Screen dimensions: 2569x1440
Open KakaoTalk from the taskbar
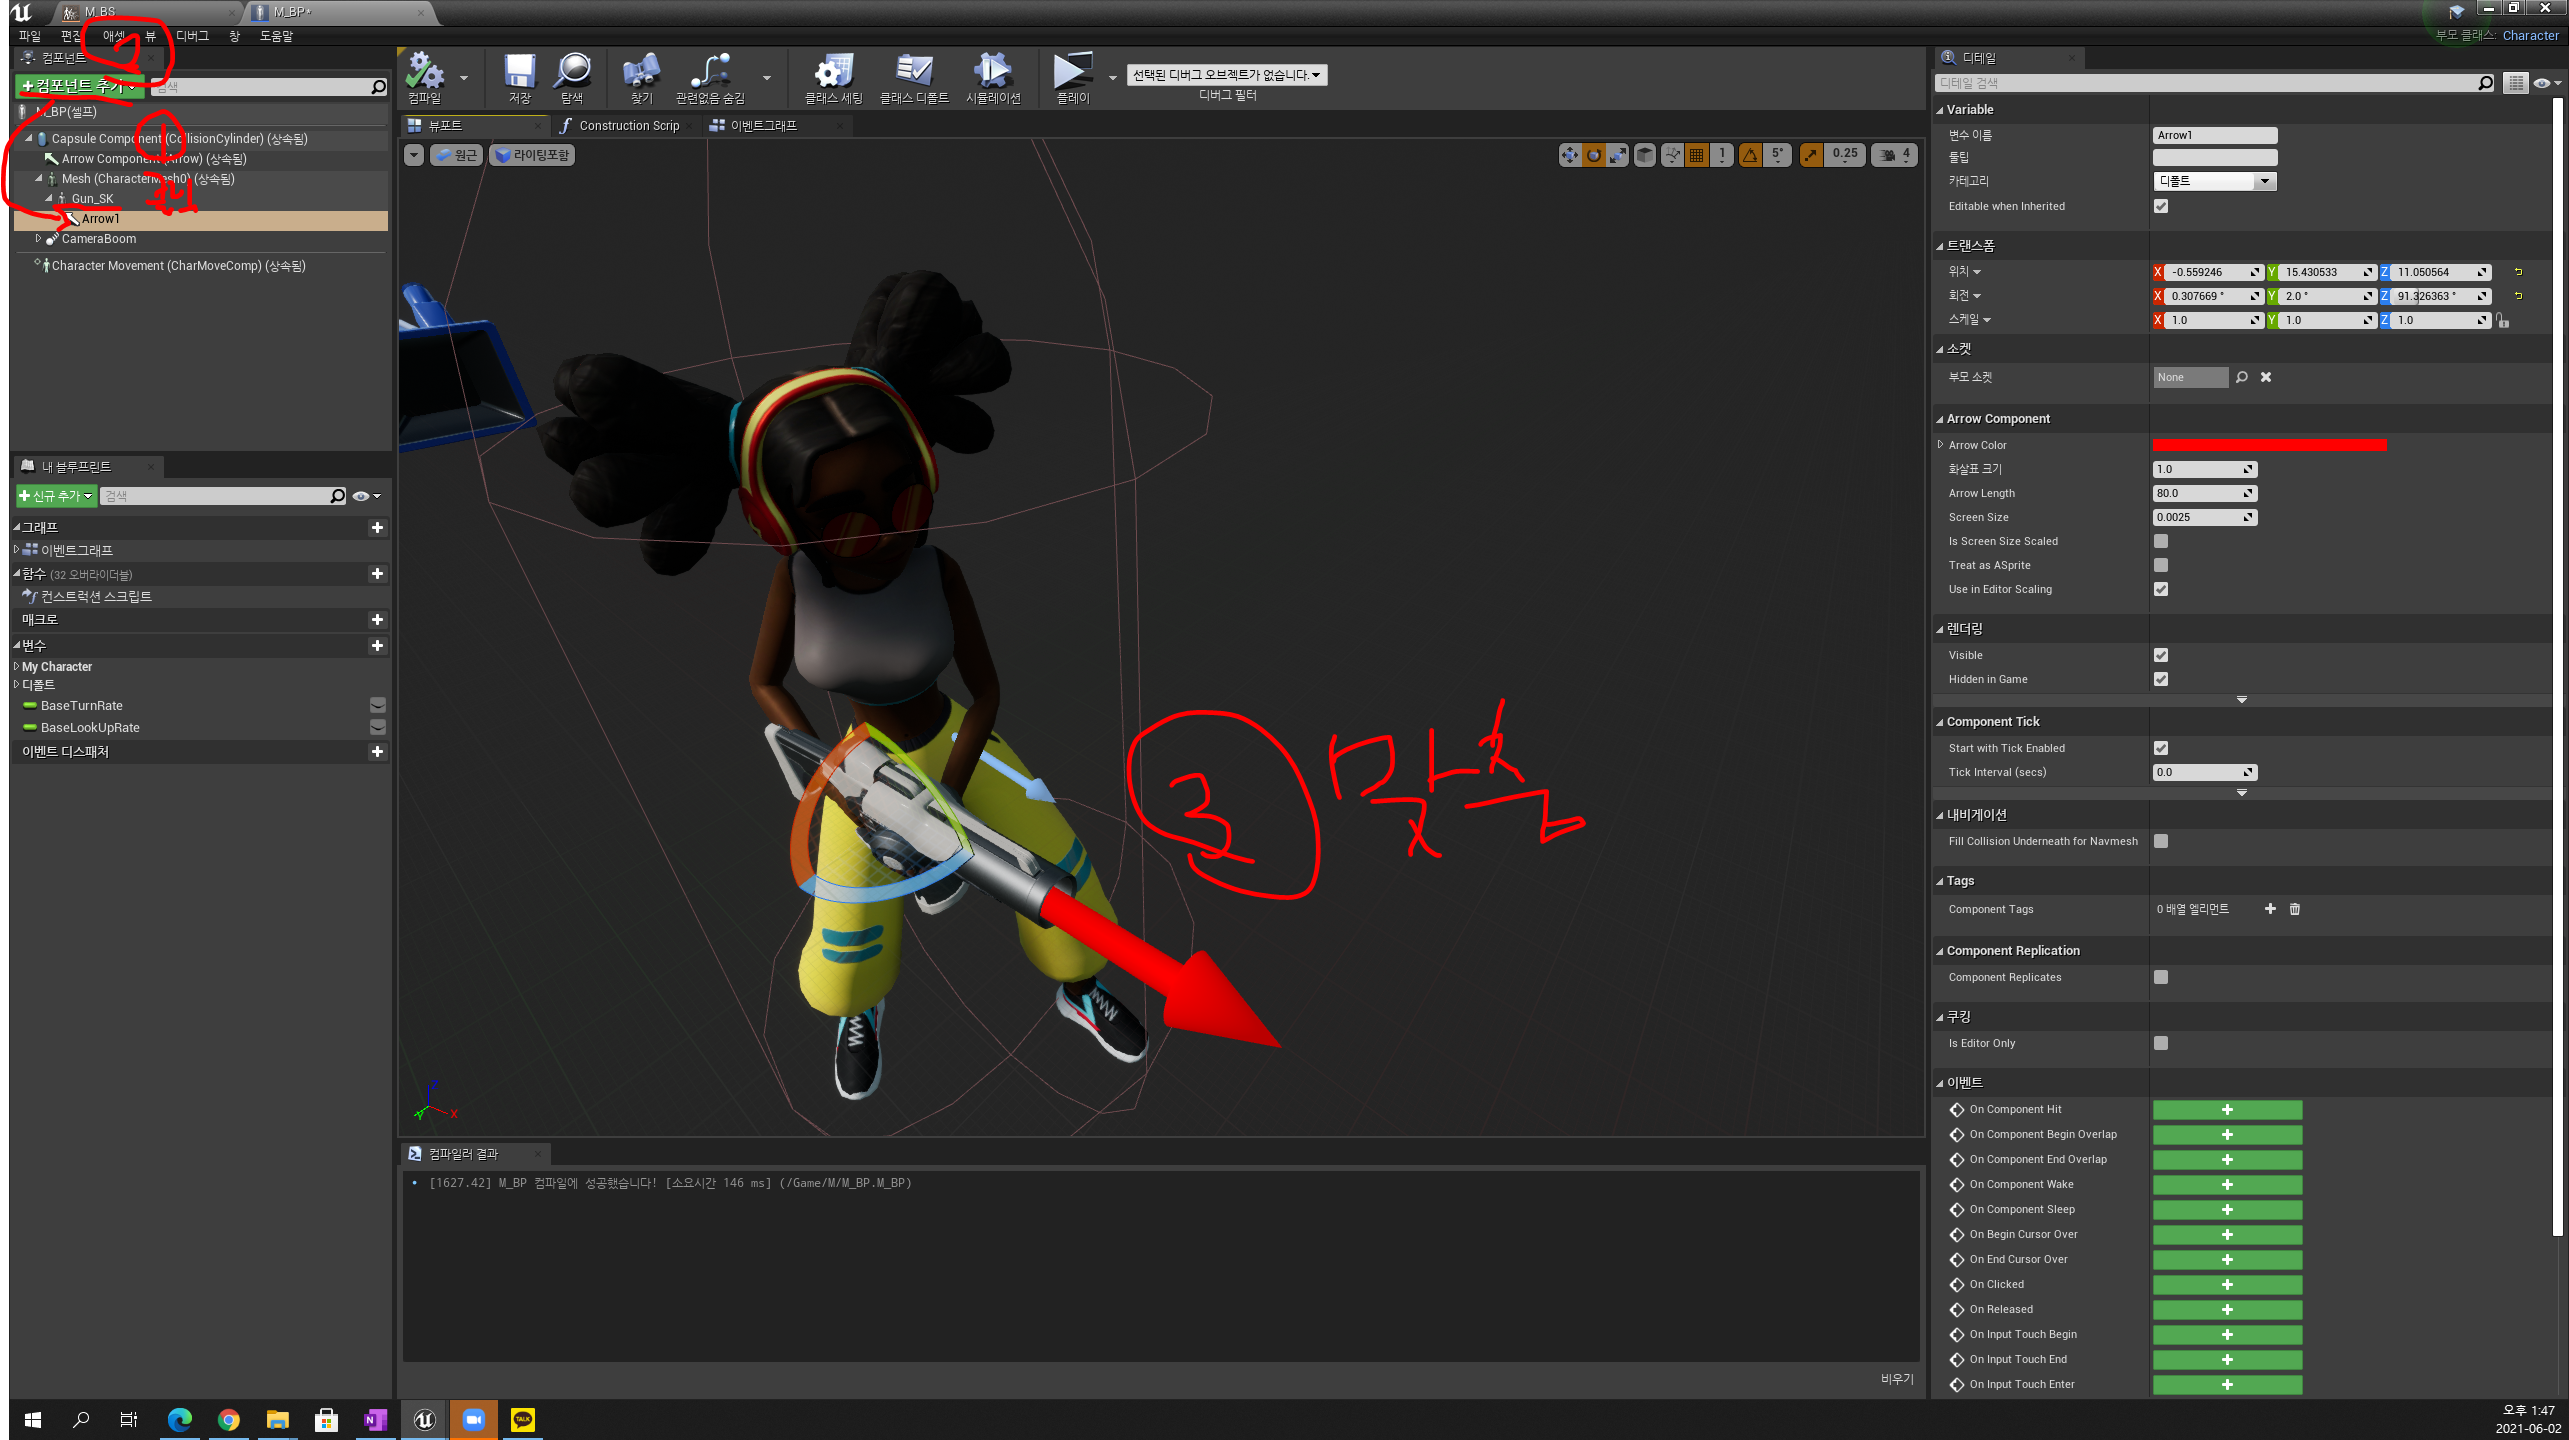pos(523,1419)
